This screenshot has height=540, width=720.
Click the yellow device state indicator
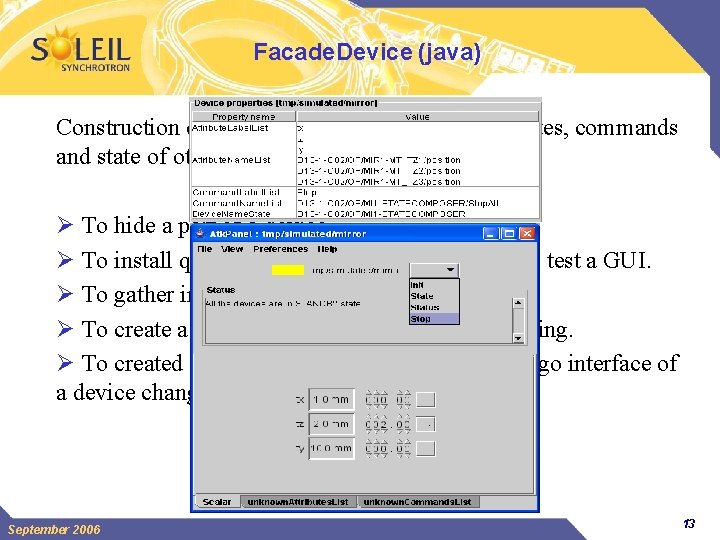(x=288, y=270)
